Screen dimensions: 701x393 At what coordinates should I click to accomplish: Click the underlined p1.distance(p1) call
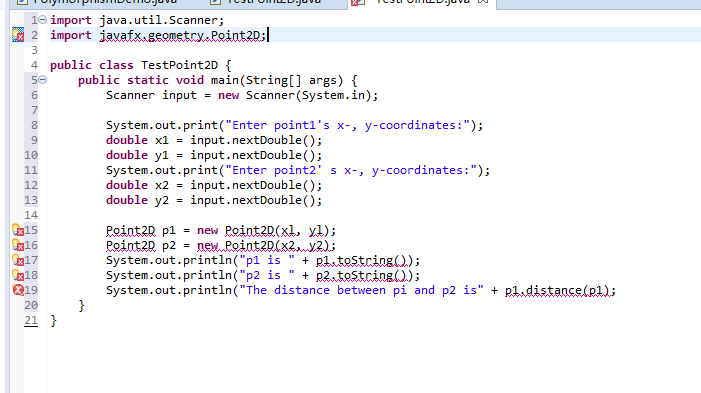click(x=557, y=291)
